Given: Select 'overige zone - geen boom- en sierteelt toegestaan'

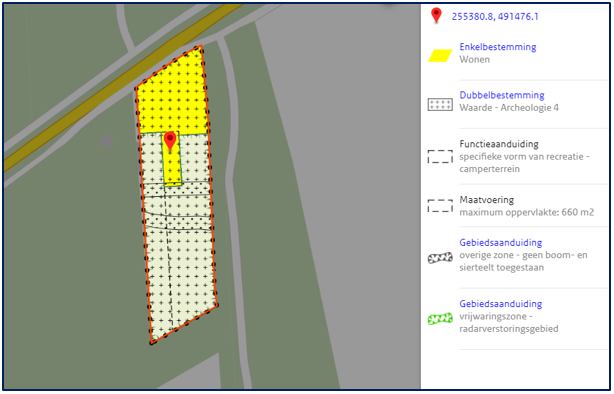Looking at the screenshot, I should click(x=523, y=261).
